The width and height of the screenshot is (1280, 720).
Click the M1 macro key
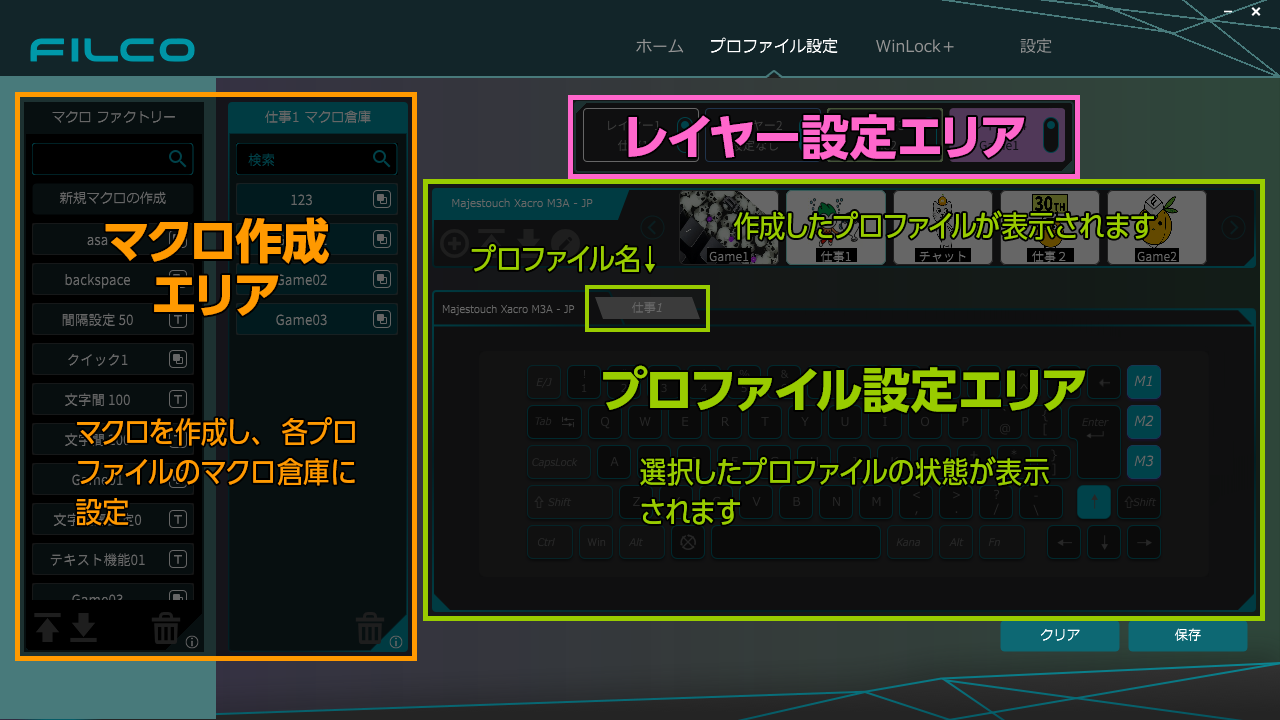(1143, 381)
